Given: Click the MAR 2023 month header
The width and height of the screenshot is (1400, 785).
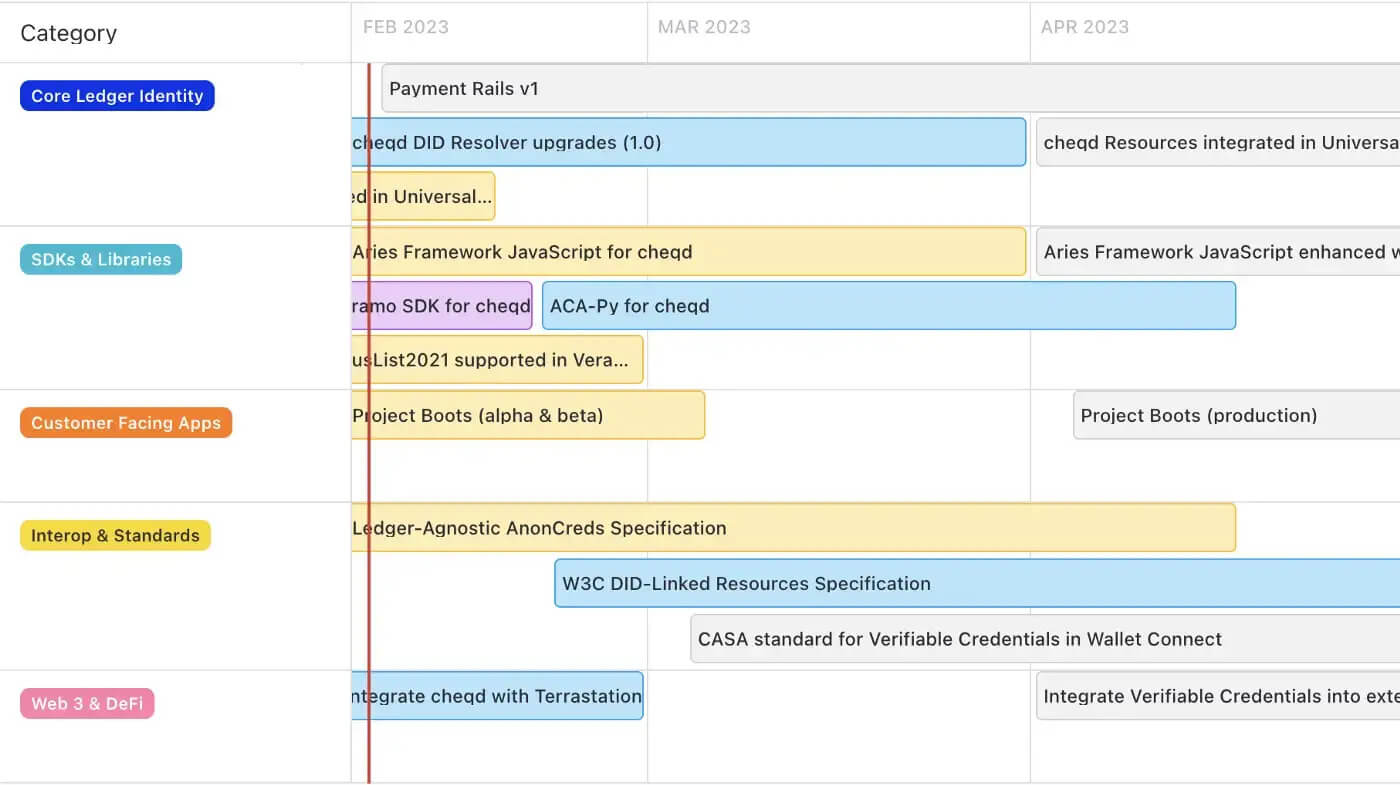Looking at the screenshot, I should tap(704, 27).
